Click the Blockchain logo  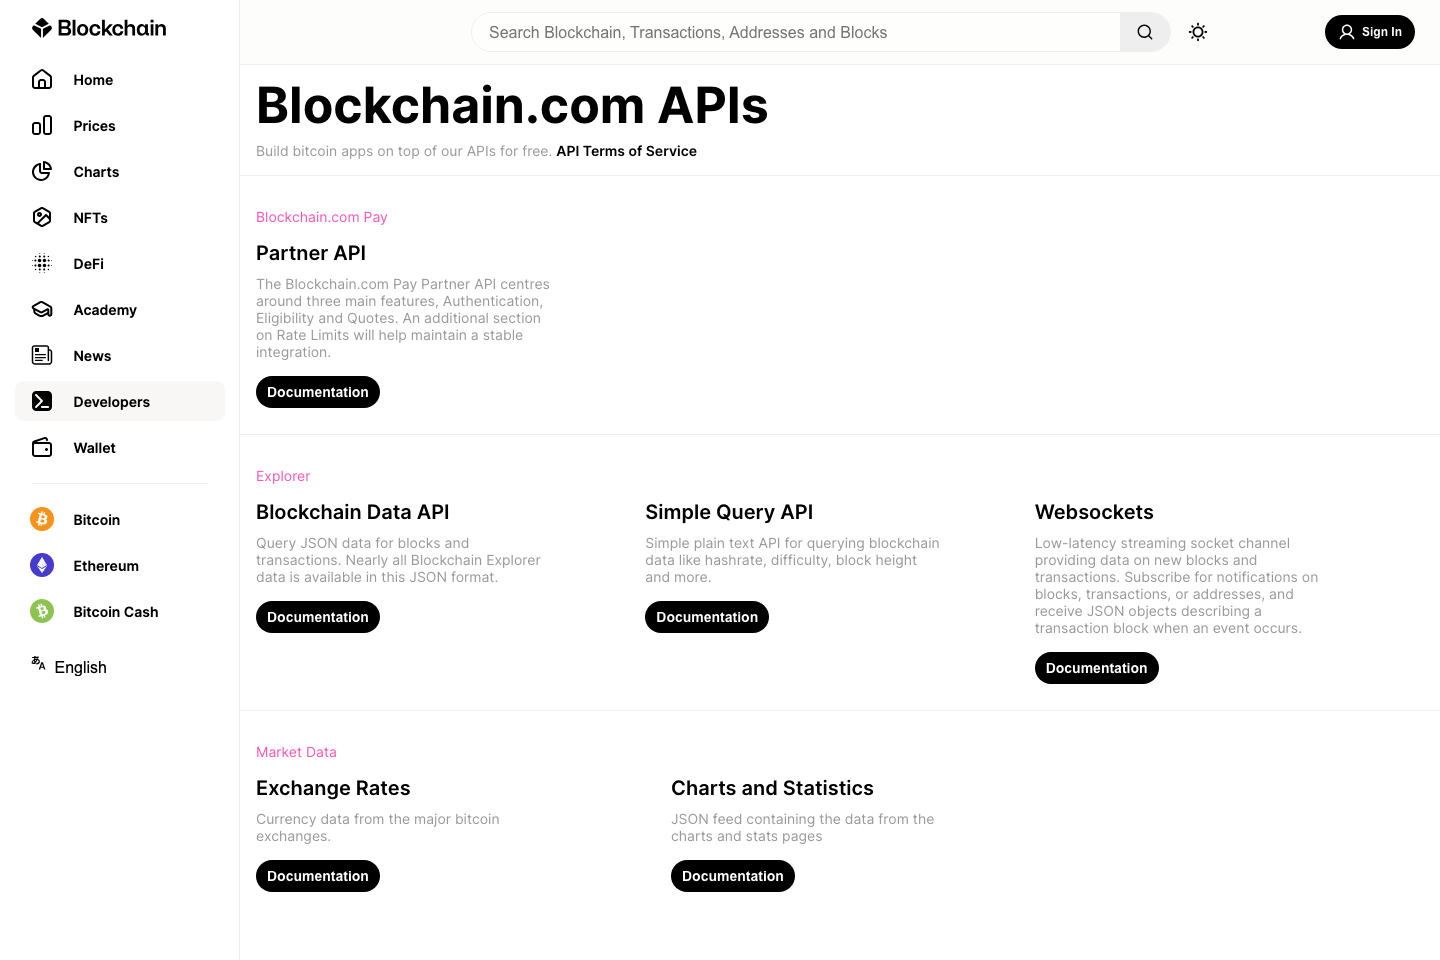click(98, 27)
